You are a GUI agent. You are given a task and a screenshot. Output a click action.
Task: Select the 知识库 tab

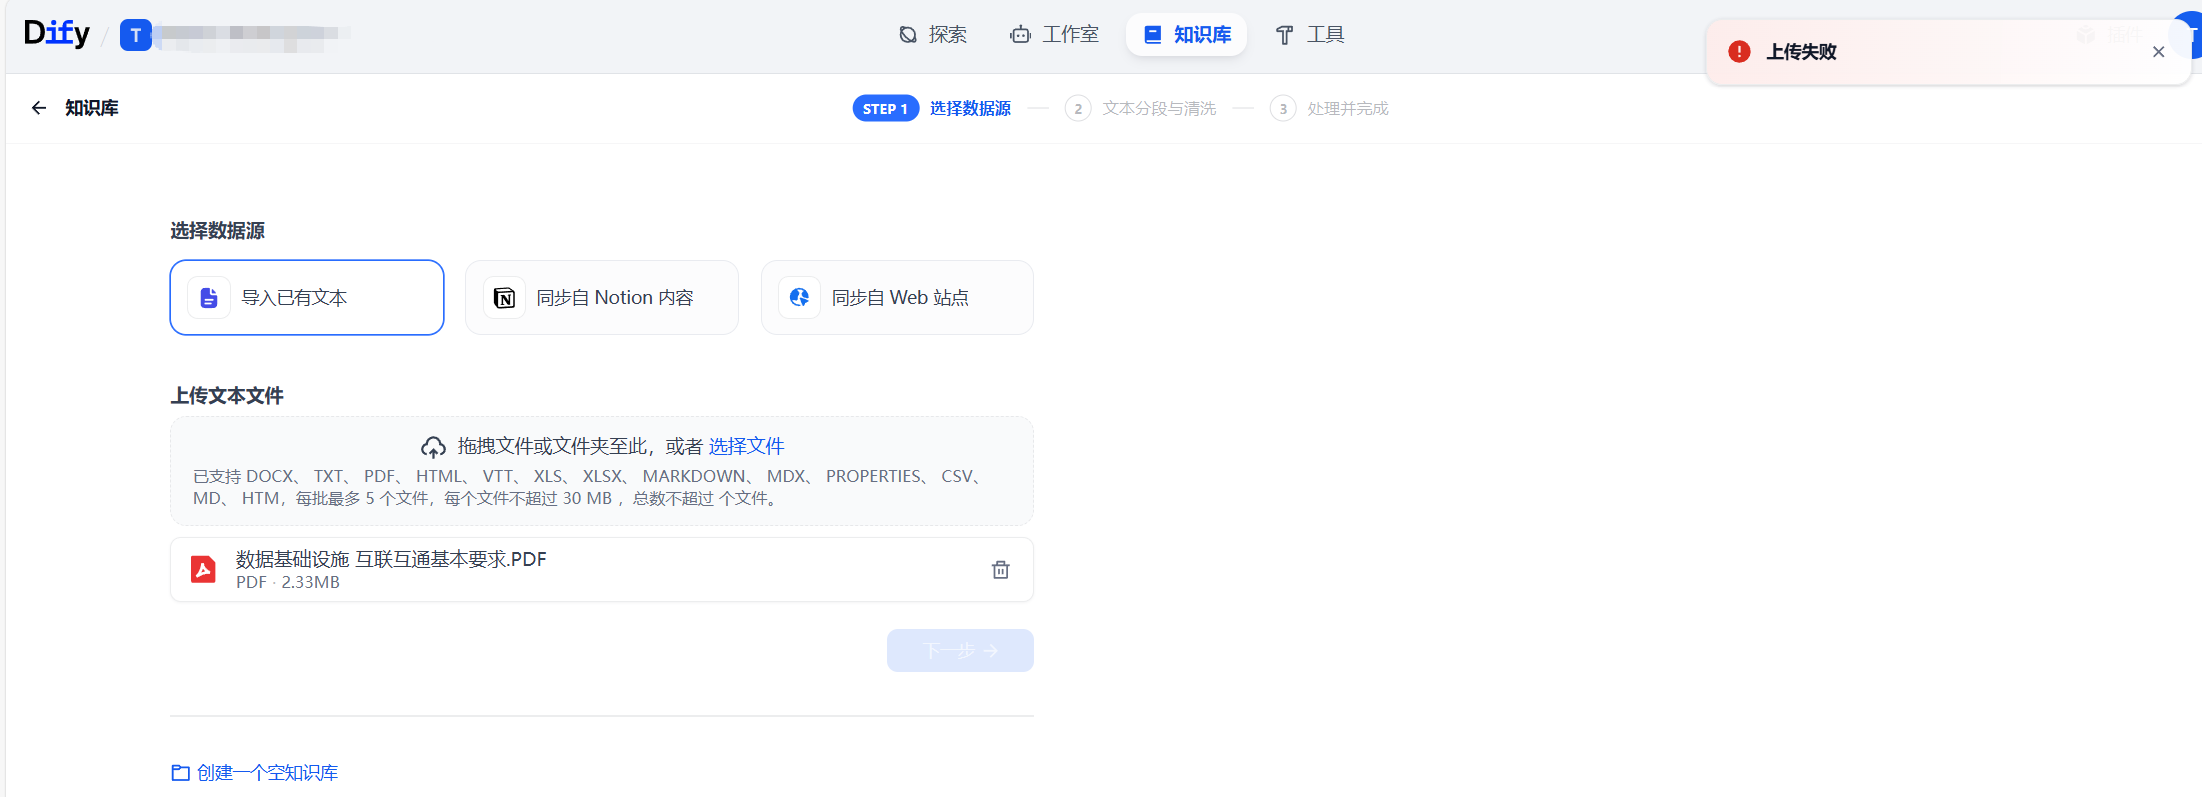pos(1187,35)
